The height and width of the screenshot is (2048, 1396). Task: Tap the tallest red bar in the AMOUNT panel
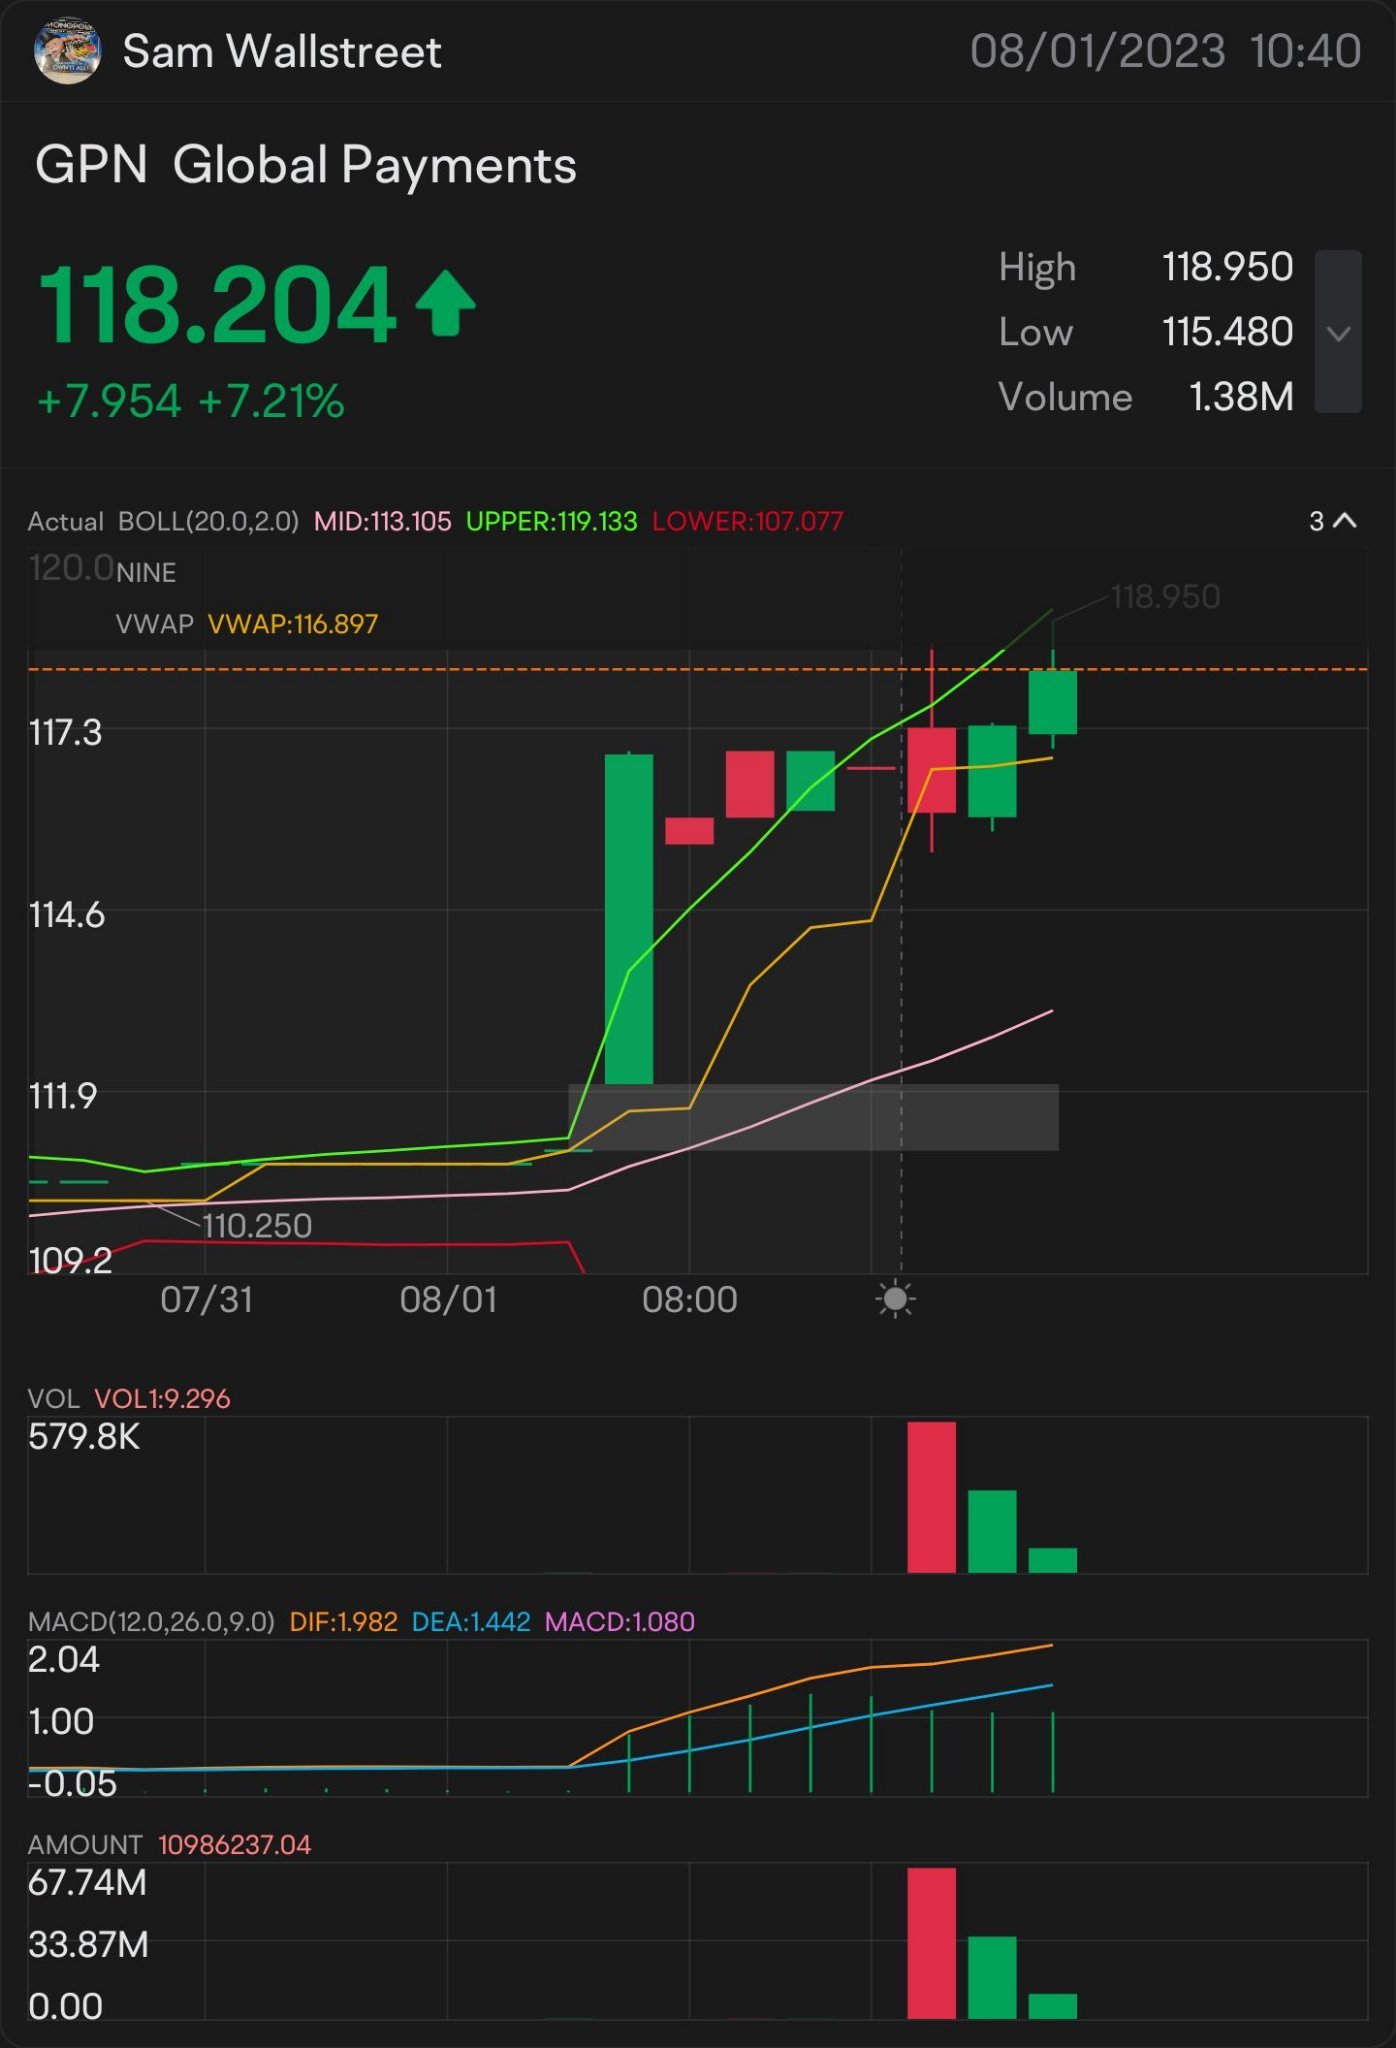click(931, 1943)
